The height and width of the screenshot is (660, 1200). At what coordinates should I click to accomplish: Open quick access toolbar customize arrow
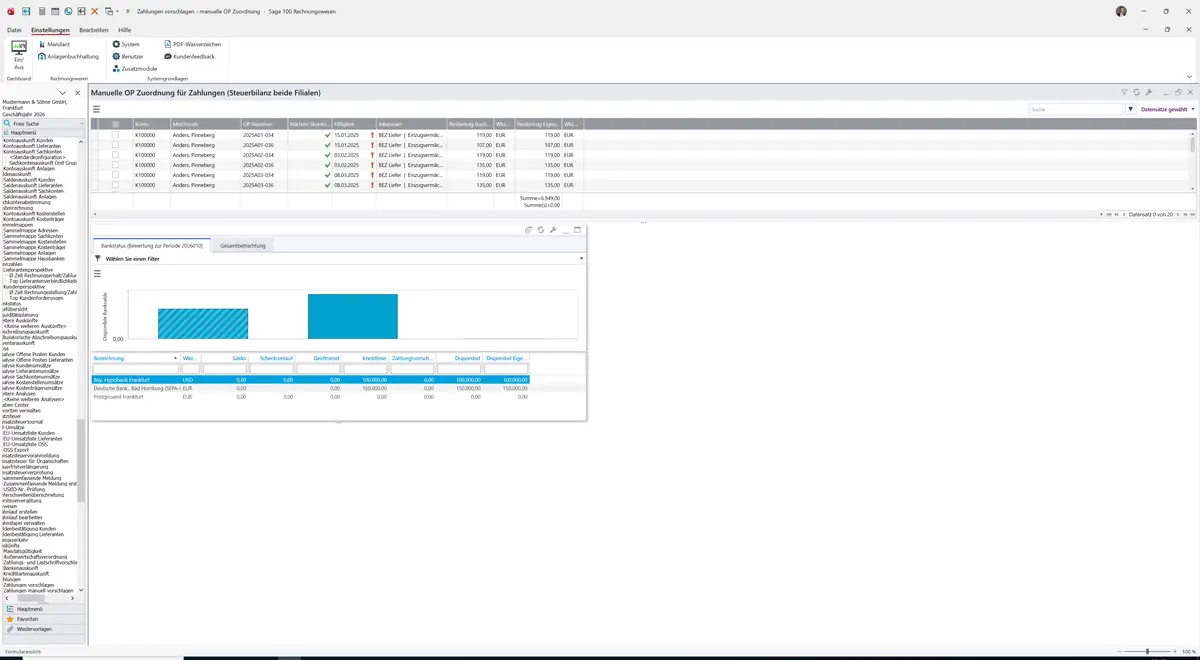(129, 11)
